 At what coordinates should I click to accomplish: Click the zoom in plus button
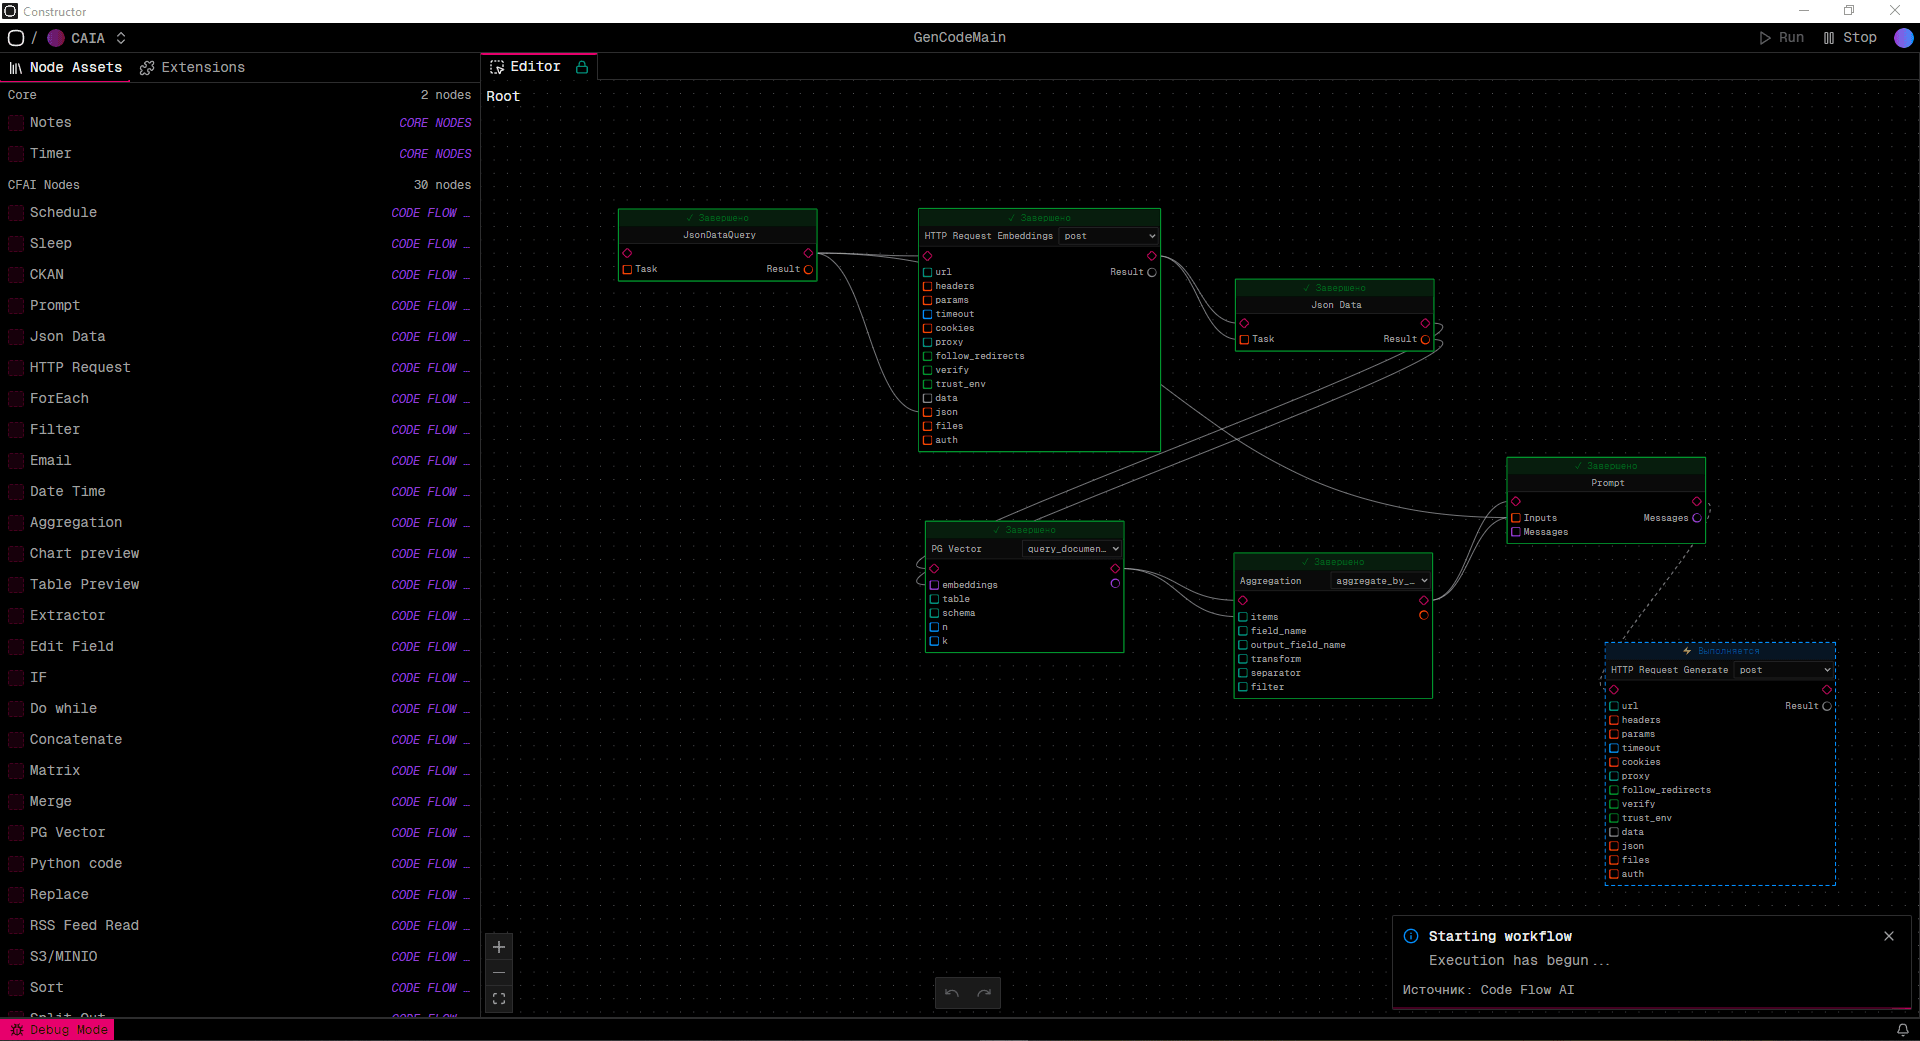499,947
